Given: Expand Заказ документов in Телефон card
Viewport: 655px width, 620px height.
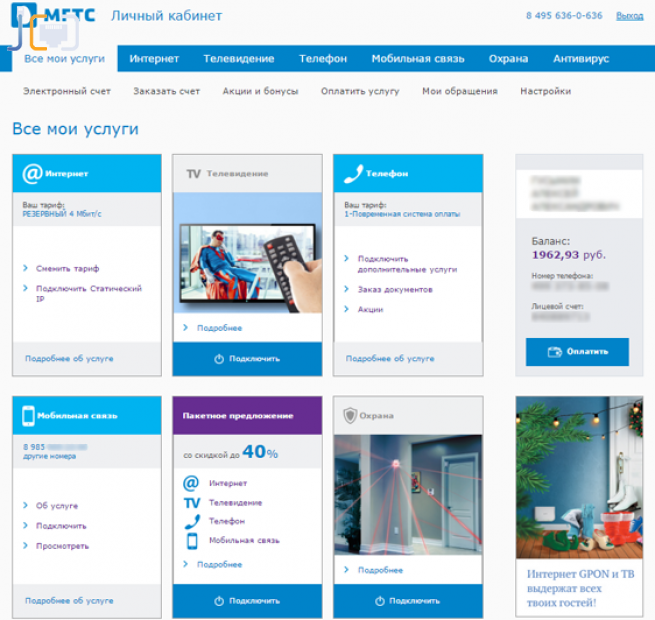Looking at the screenshot, I should click(x=394, y=289).
